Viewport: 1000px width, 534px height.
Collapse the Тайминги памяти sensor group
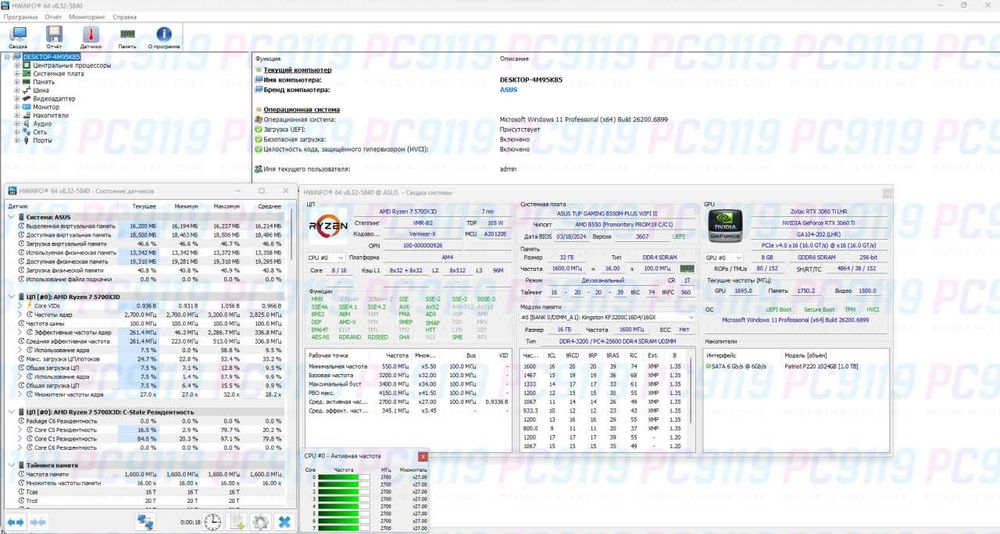point(11,465)
